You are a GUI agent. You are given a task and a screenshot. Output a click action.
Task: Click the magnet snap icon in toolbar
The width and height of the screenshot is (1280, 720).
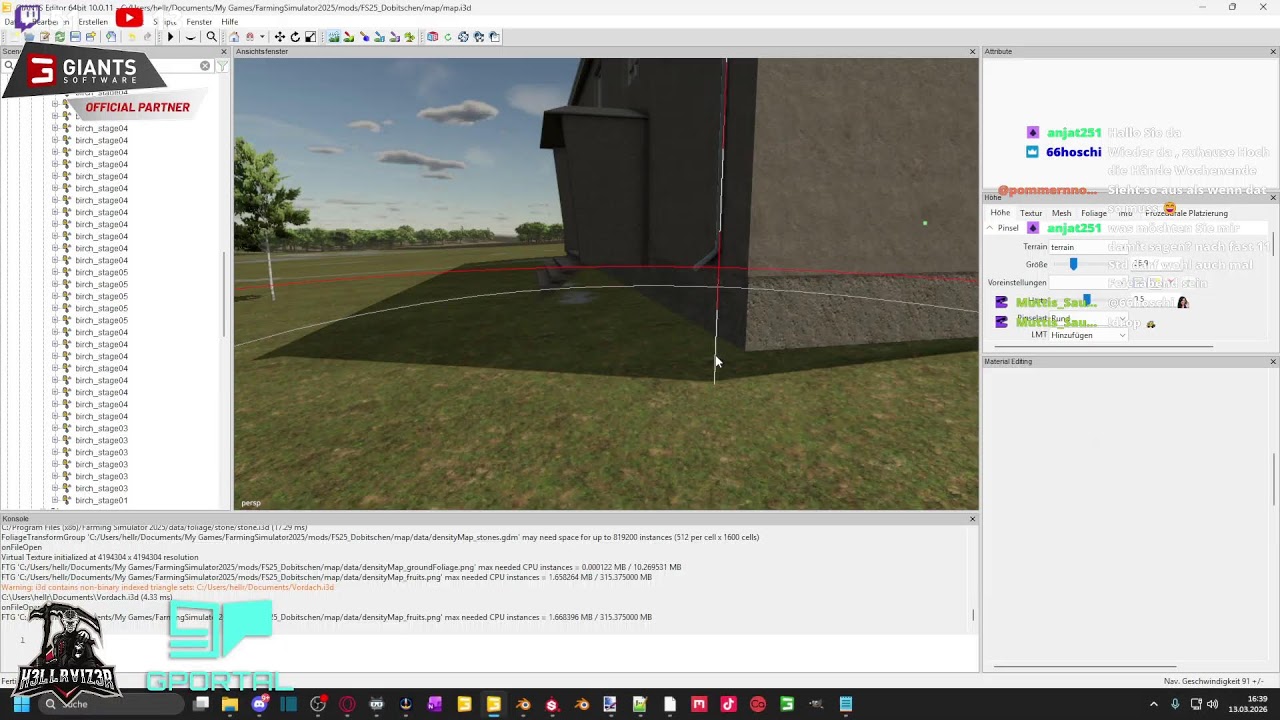click(x=249, y=37)
